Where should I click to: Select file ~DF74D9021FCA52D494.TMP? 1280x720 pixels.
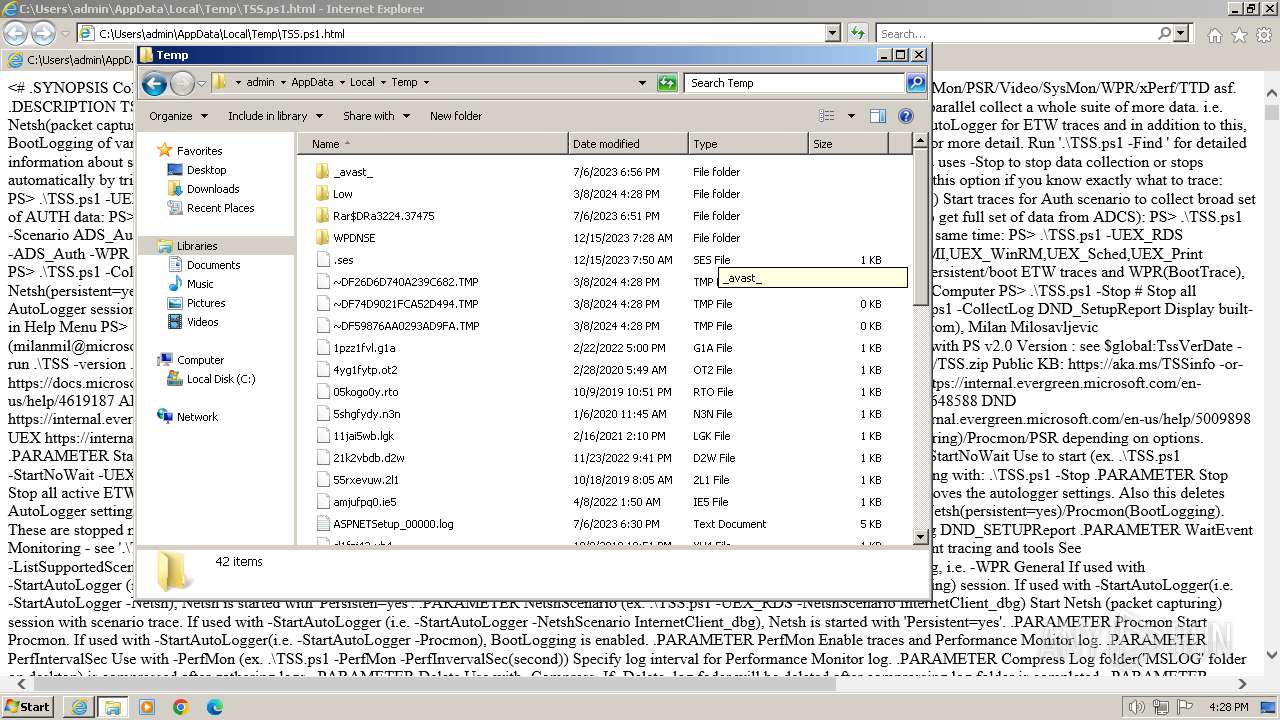click(x=397, y=304)
